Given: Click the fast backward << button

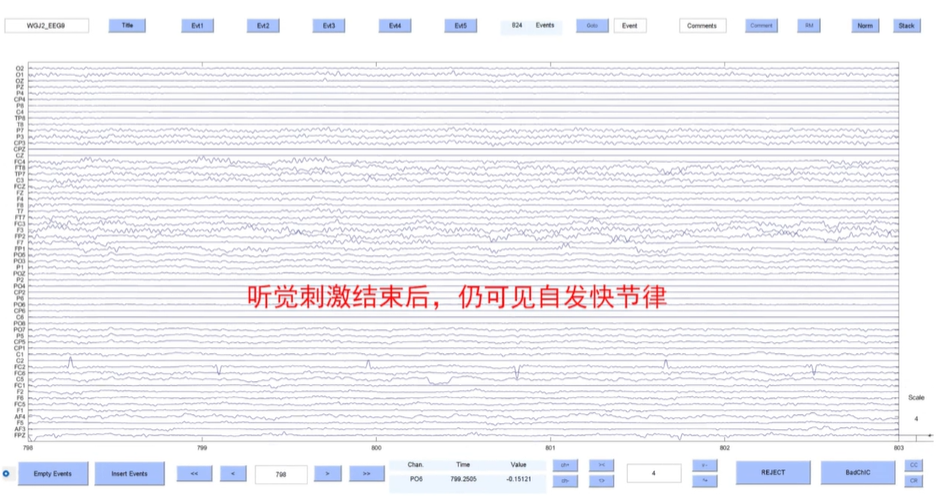Looking at the screenshot, I should click(x=194, y=473).
